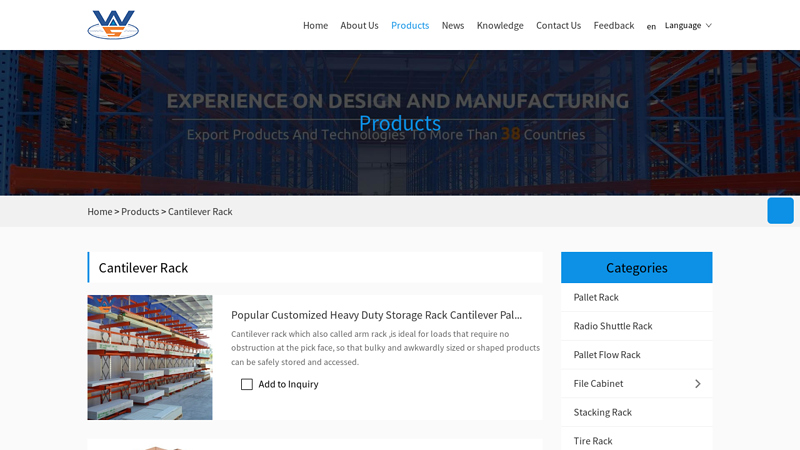
Task: Tick the Add to Inquiry checkbox
Action: click(246, 384)
